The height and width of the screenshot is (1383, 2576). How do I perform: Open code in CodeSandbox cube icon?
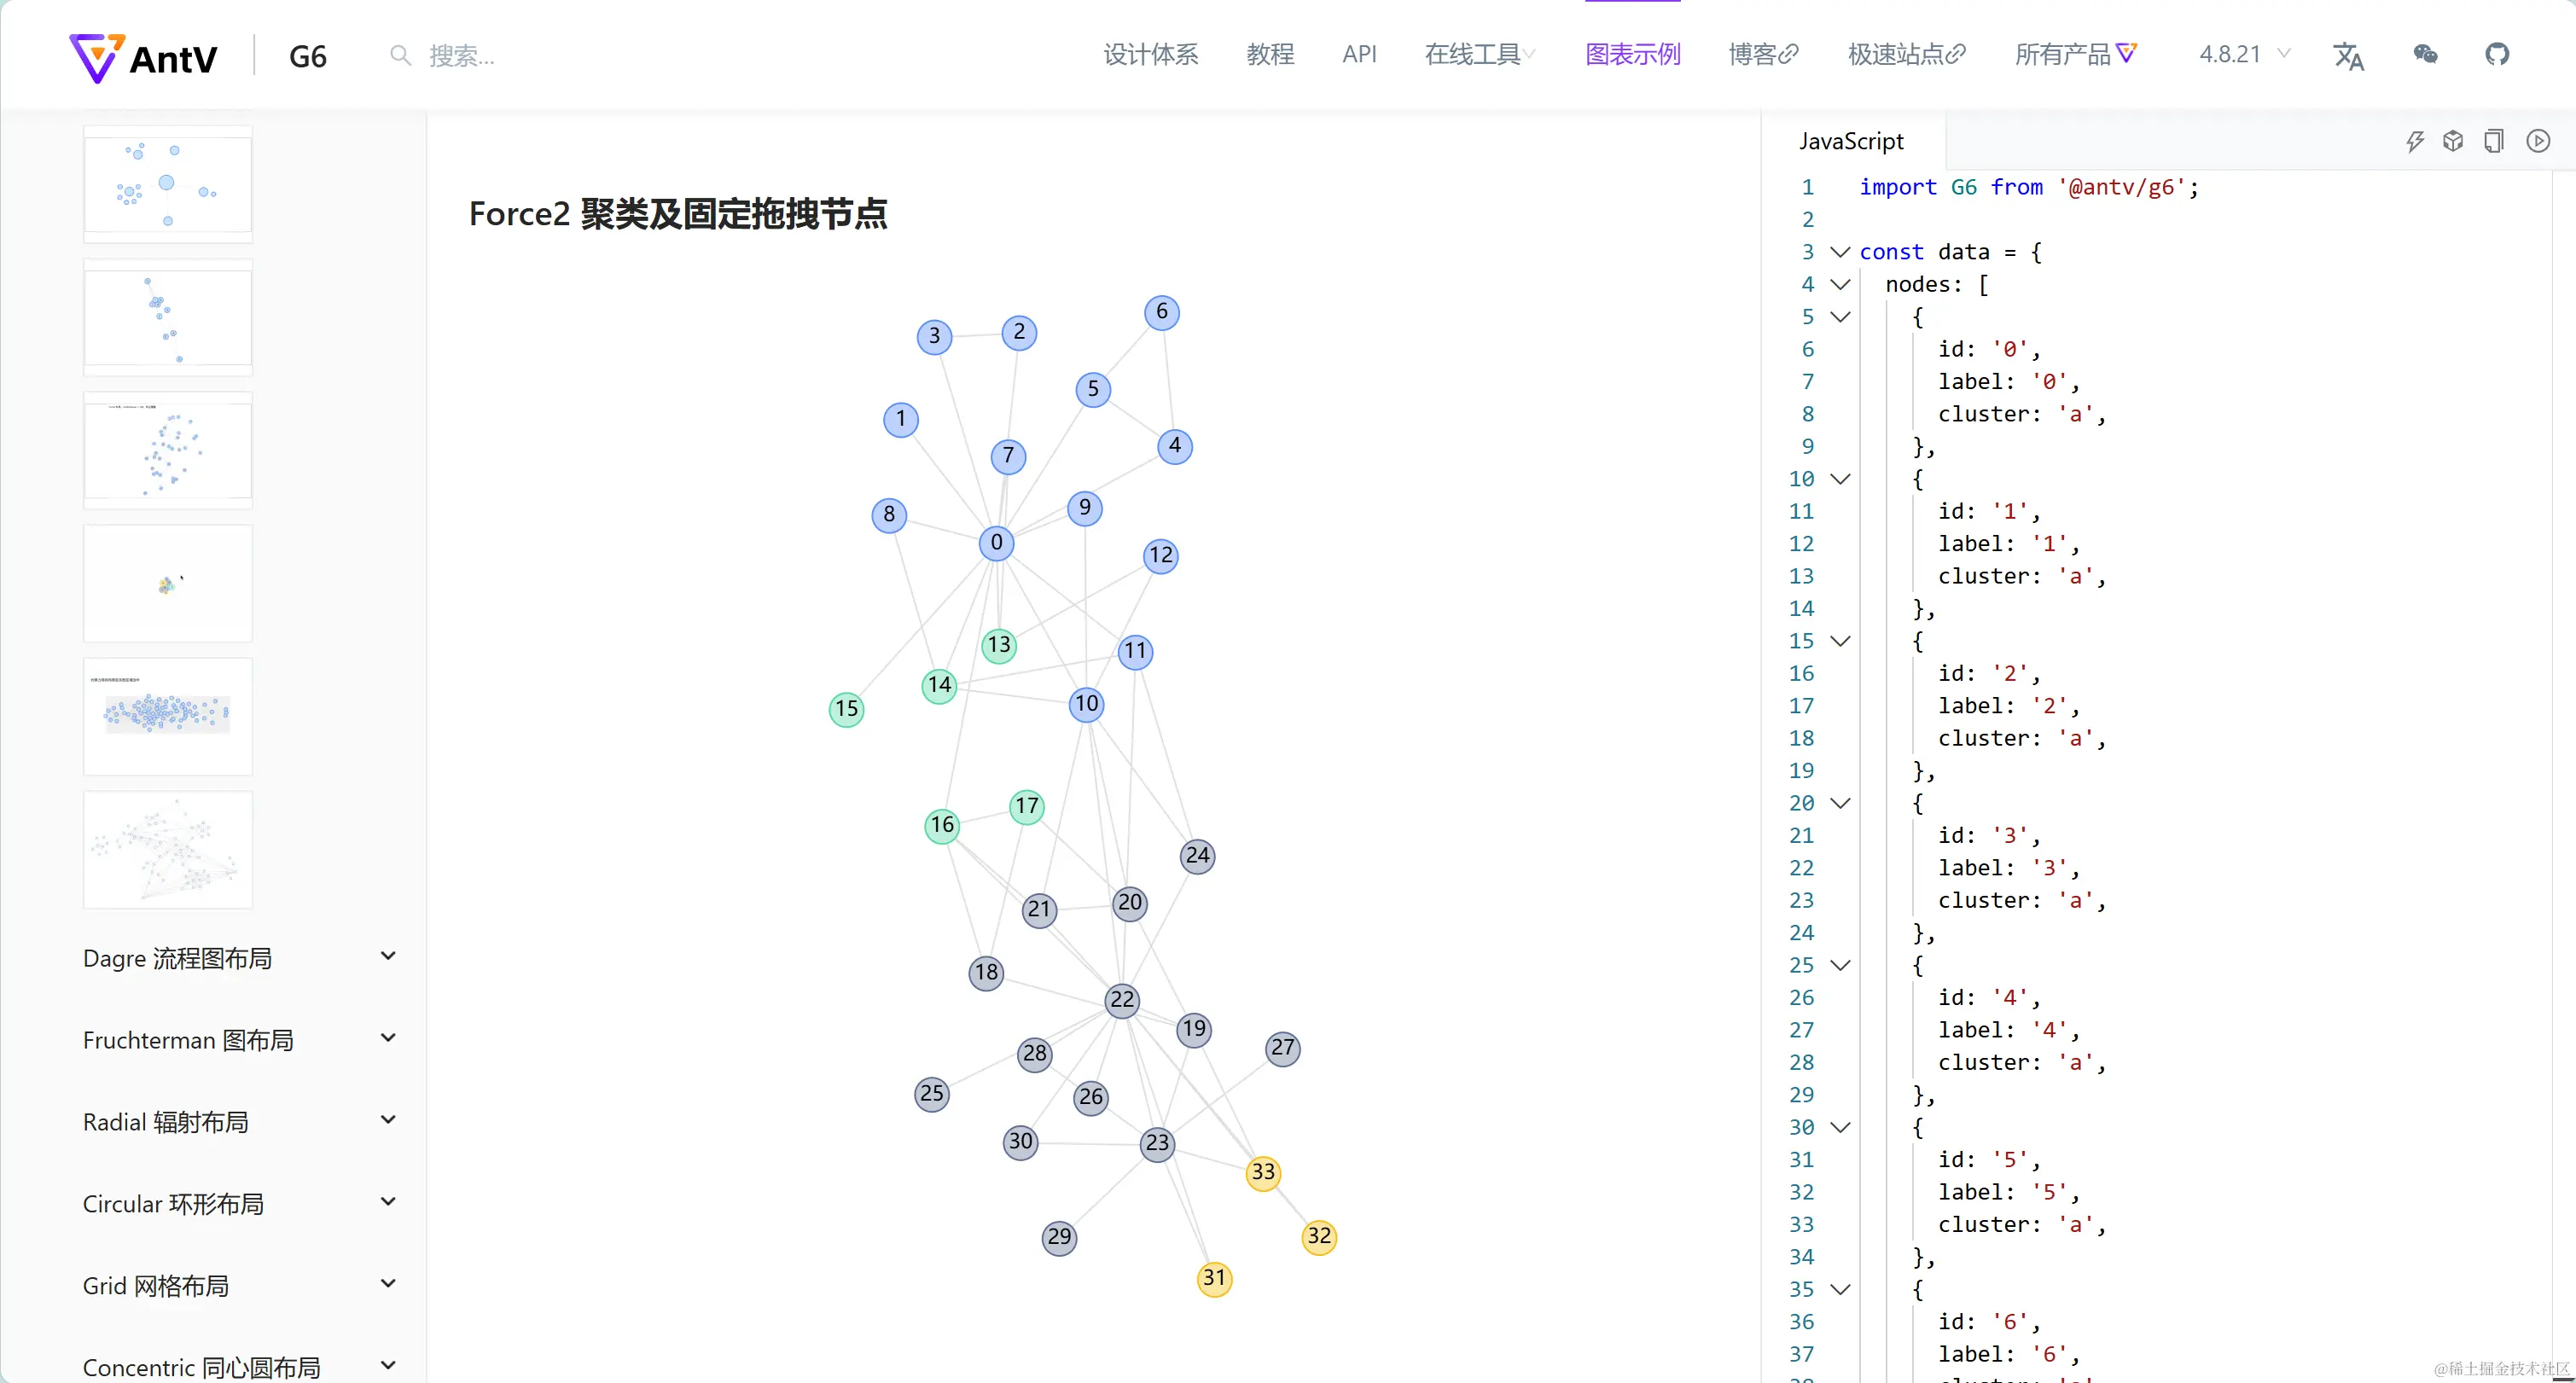2453,141
